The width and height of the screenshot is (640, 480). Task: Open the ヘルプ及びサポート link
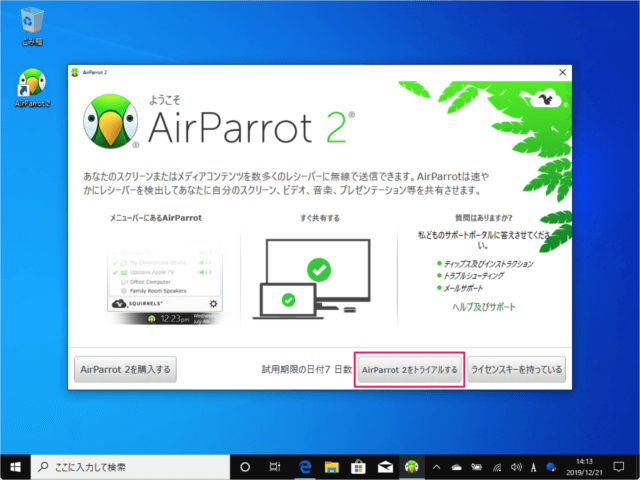click(x=484, y=307)
